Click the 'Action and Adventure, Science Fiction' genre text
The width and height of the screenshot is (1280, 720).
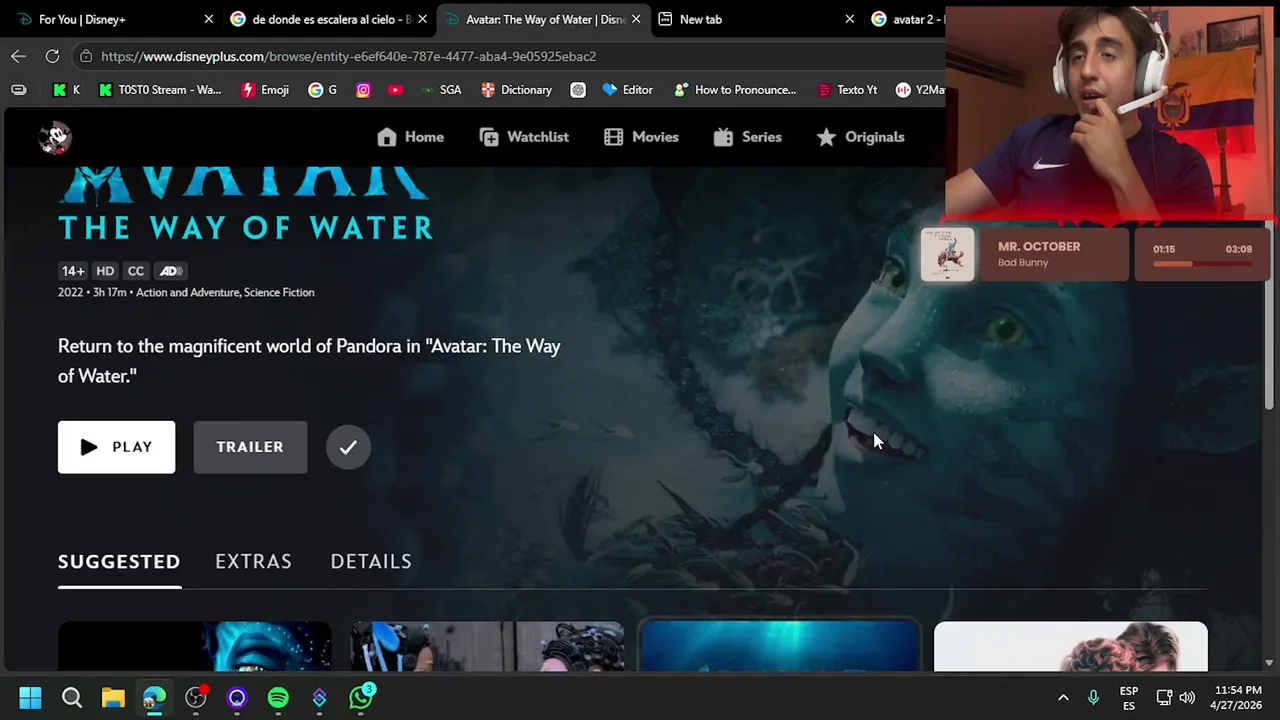coord(225,292)
